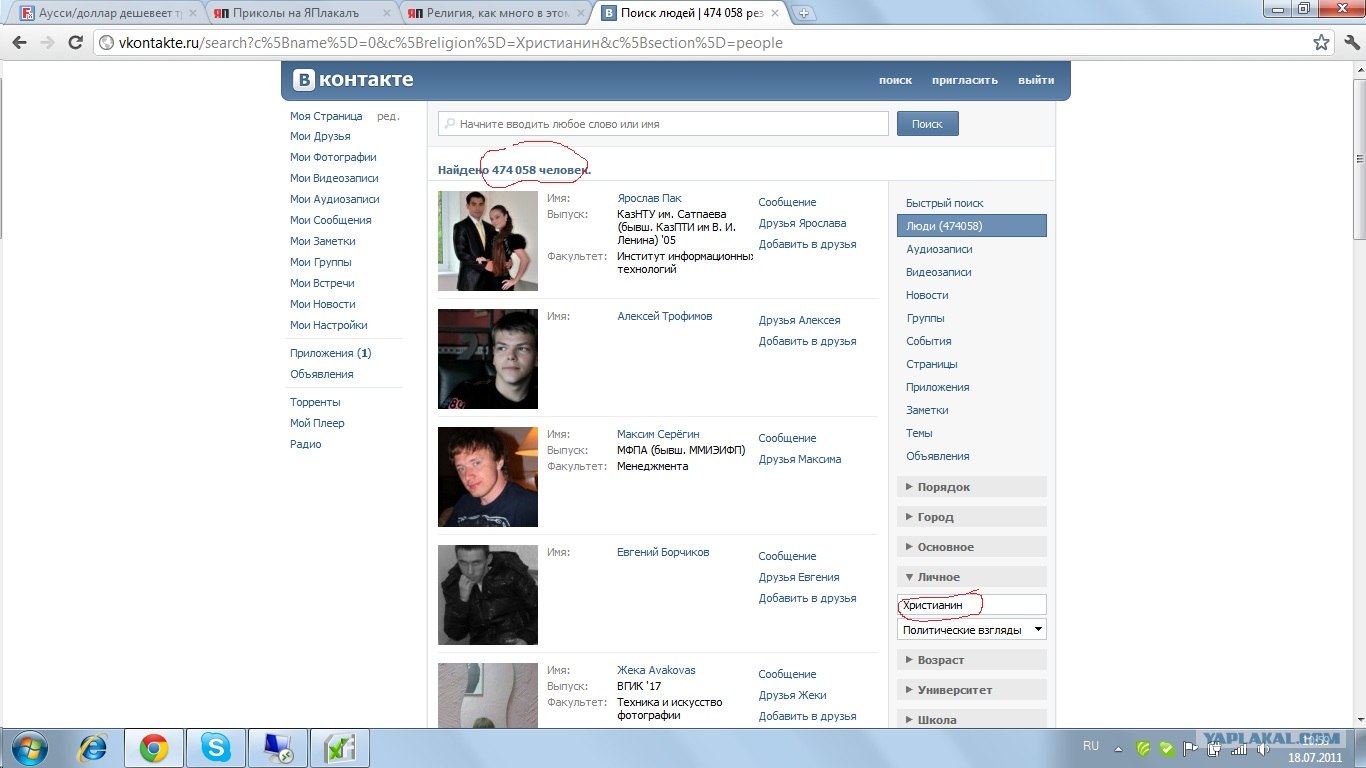Click the magnifier icon in the VK search box
This screenshot has height=768, width=1366.
pos(449,124)
